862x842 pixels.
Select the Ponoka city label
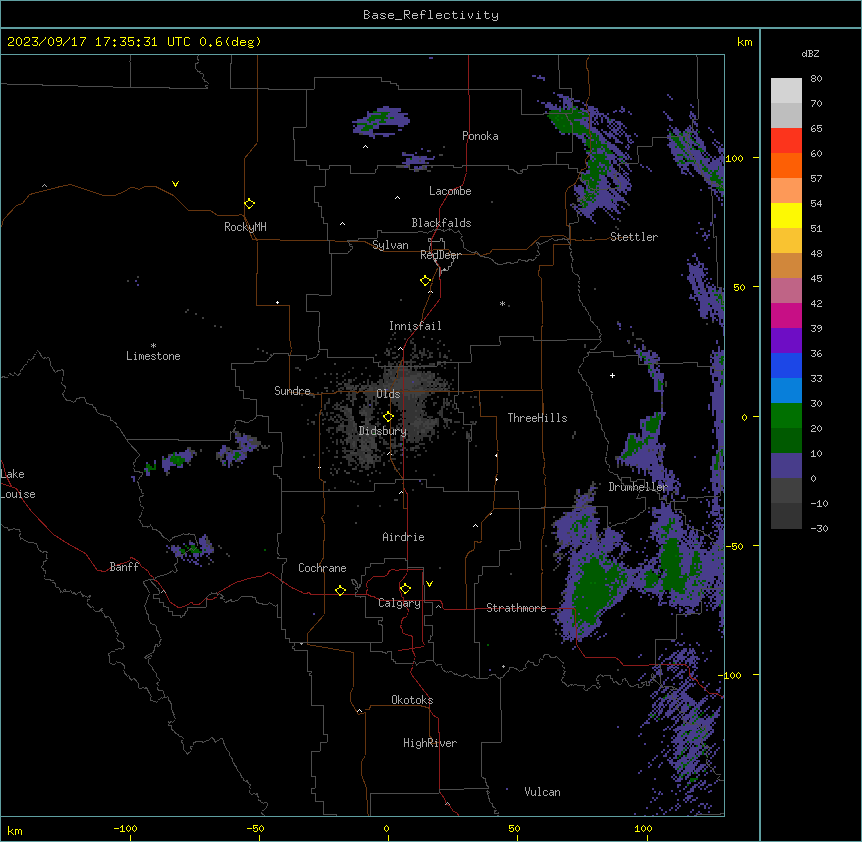click(480, 136)
